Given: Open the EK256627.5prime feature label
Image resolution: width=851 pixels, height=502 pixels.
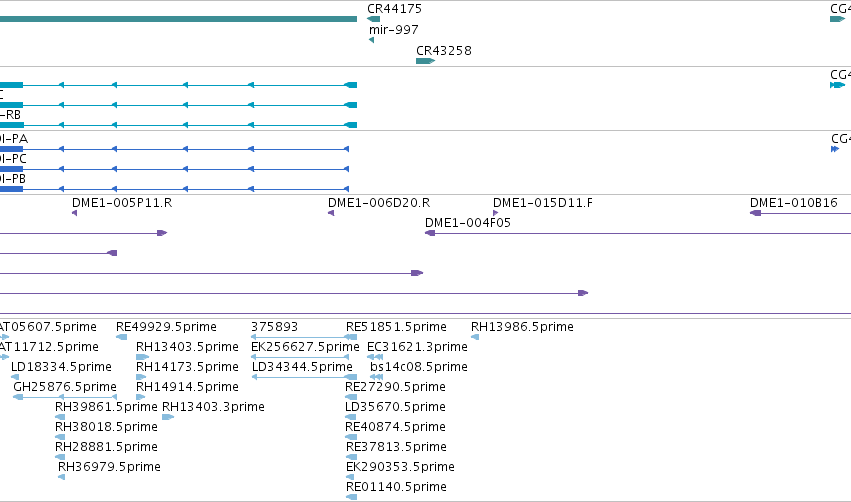Looking at the screenshot, I should (x=305, y=347).
